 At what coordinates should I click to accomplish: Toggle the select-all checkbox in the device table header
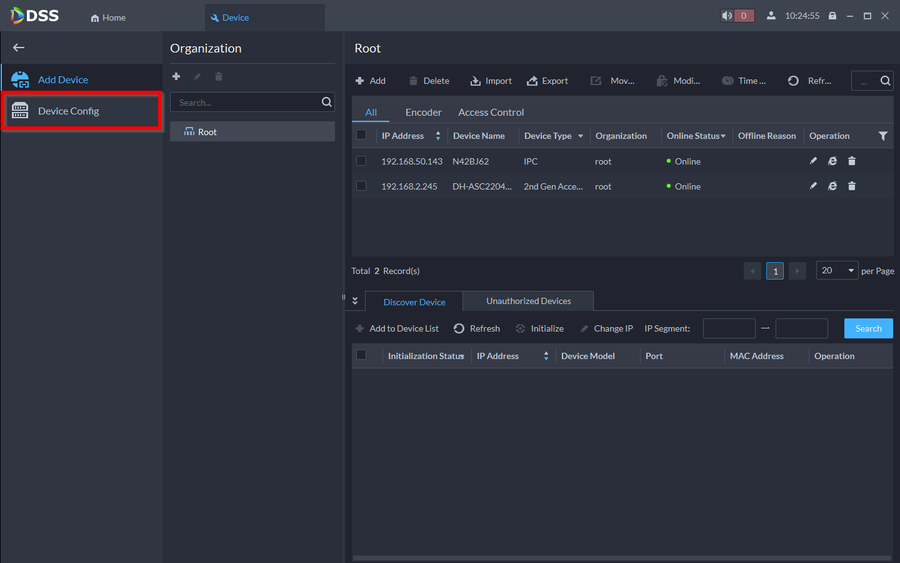361,135
